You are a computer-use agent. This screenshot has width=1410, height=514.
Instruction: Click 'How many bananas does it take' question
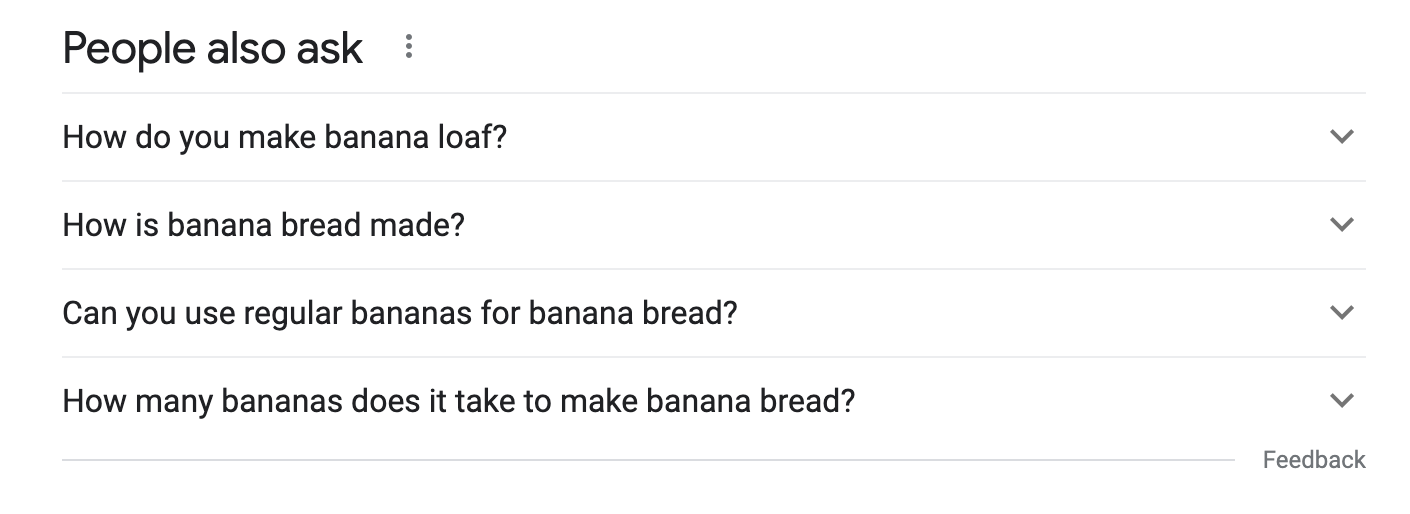(458, 401)
